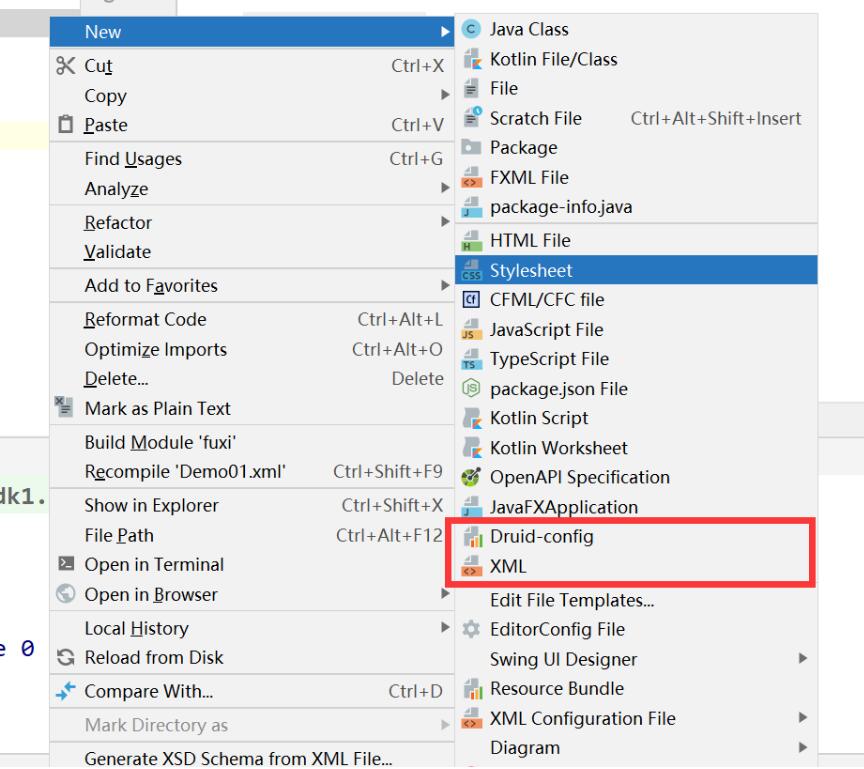Click the package.json File icon
The height and width of the screenshot is (769, 864).
471,389
